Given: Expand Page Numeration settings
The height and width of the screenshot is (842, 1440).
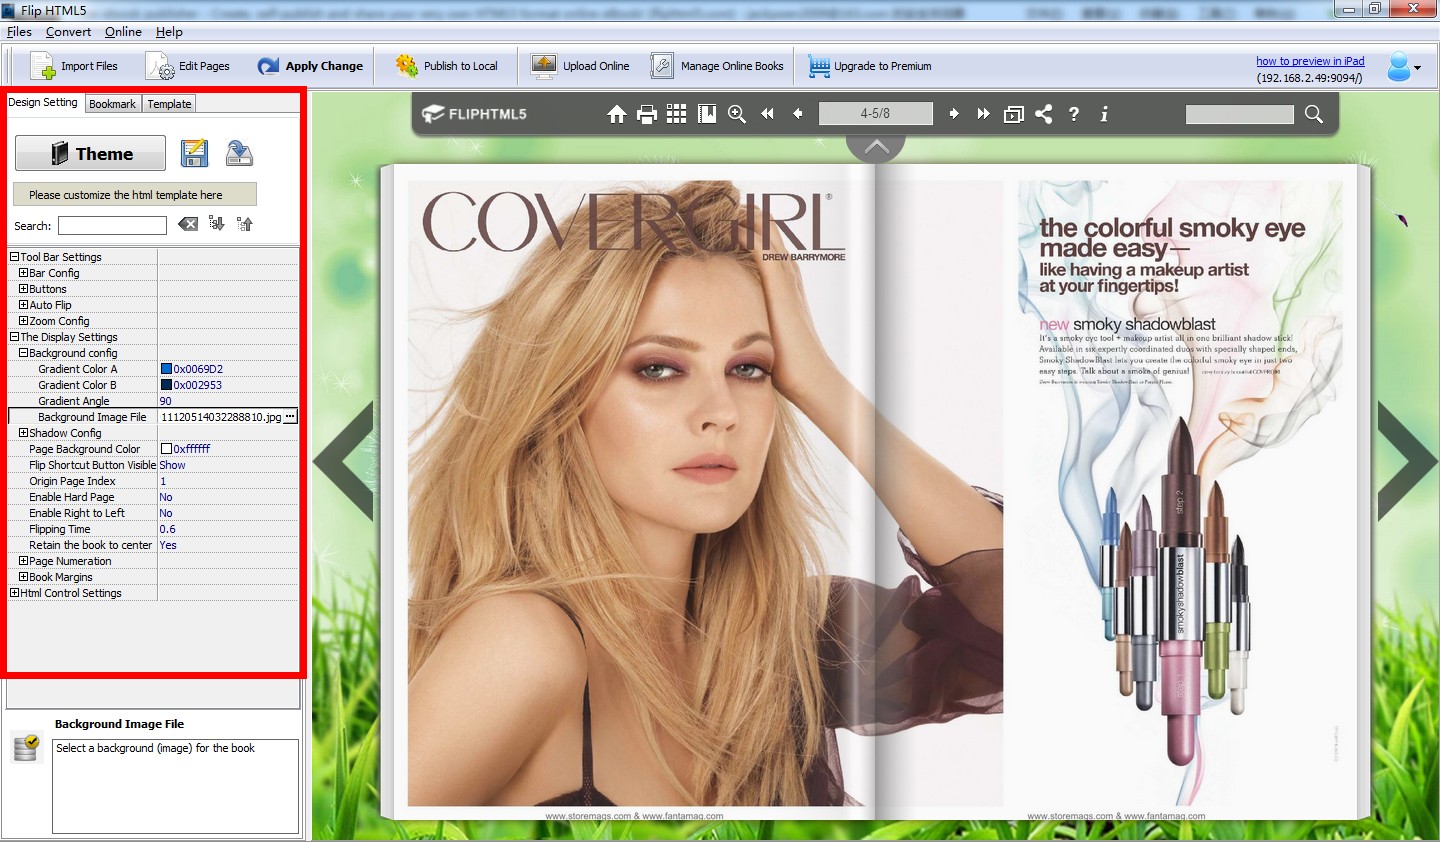Looking at the screenshot, I should (x=23, y=561).
